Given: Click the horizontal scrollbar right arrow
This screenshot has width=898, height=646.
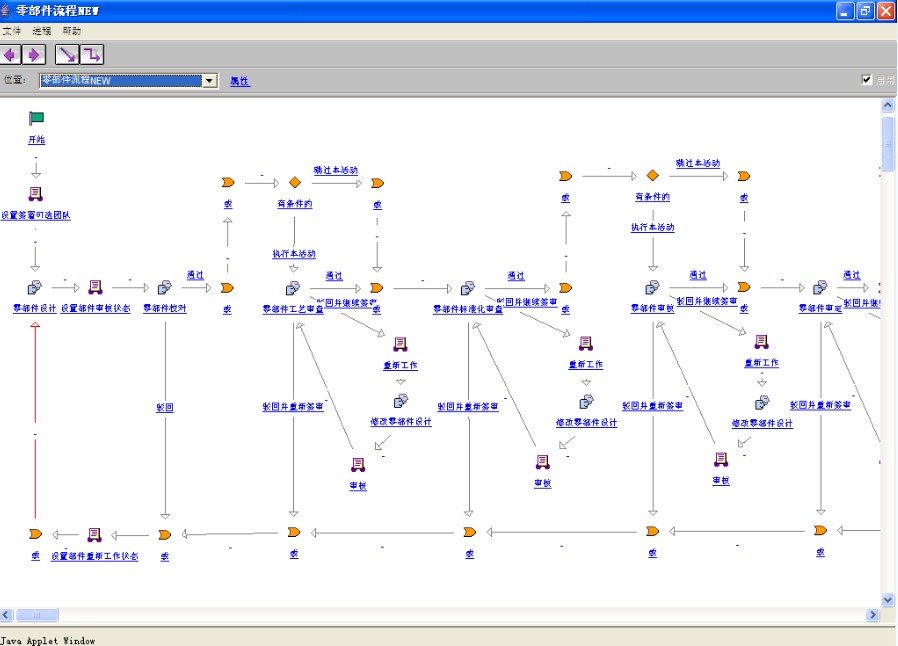Looking at the screenshot, I should [x=873, y=614].
